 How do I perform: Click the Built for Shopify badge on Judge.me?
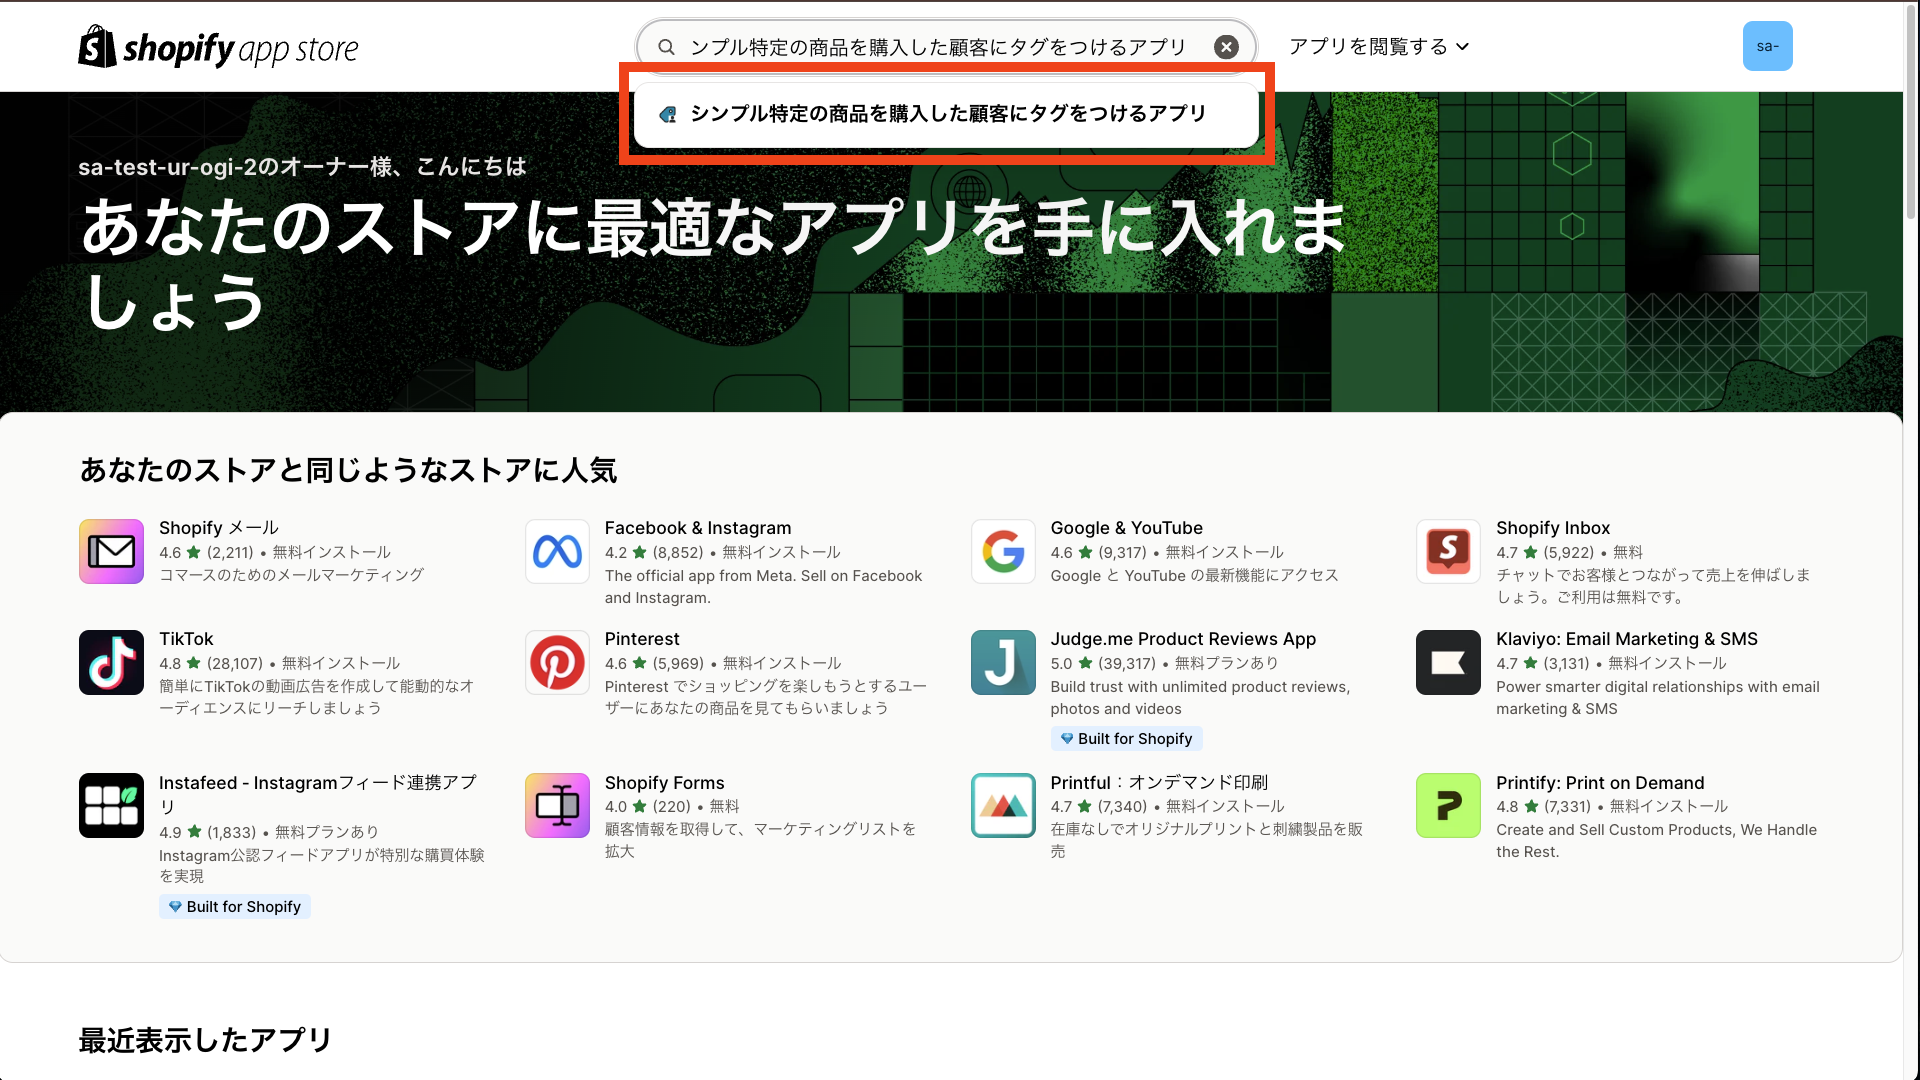pos(1126,738)
